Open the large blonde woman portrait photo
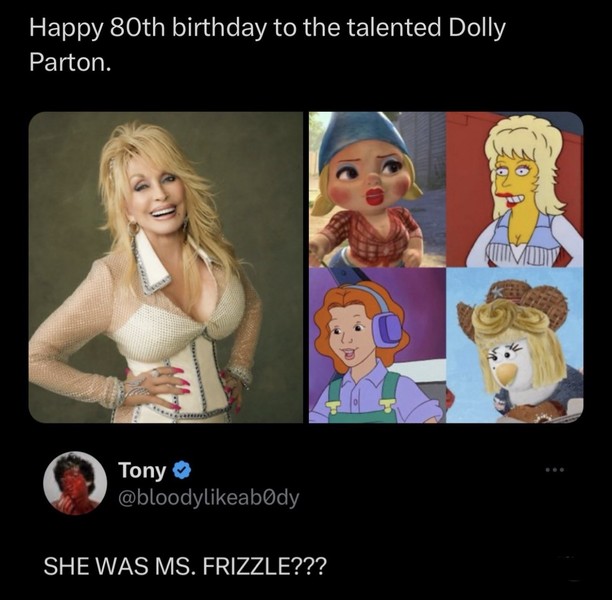This screenshot has width=612, height=600. (165, 267)
